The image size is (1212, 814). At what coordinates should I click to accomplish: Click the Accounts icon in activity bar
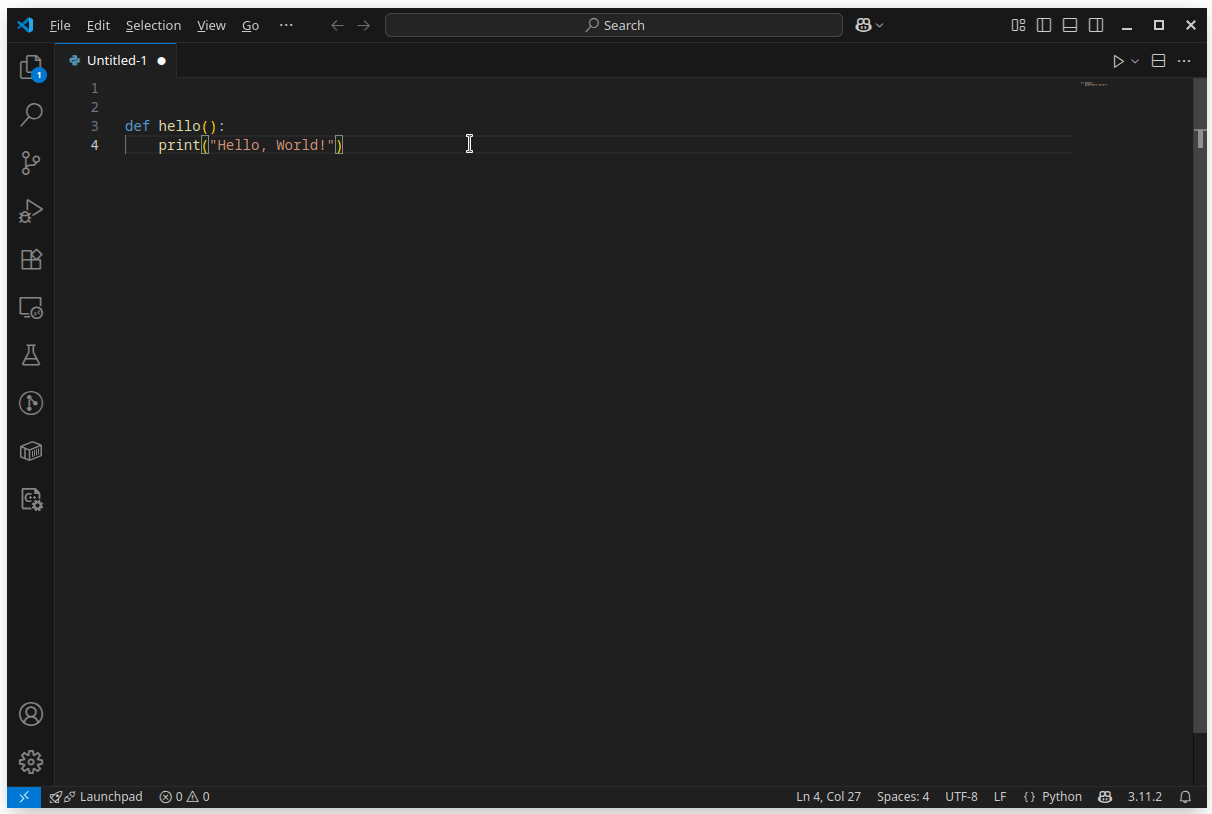[x=31, y=714]
